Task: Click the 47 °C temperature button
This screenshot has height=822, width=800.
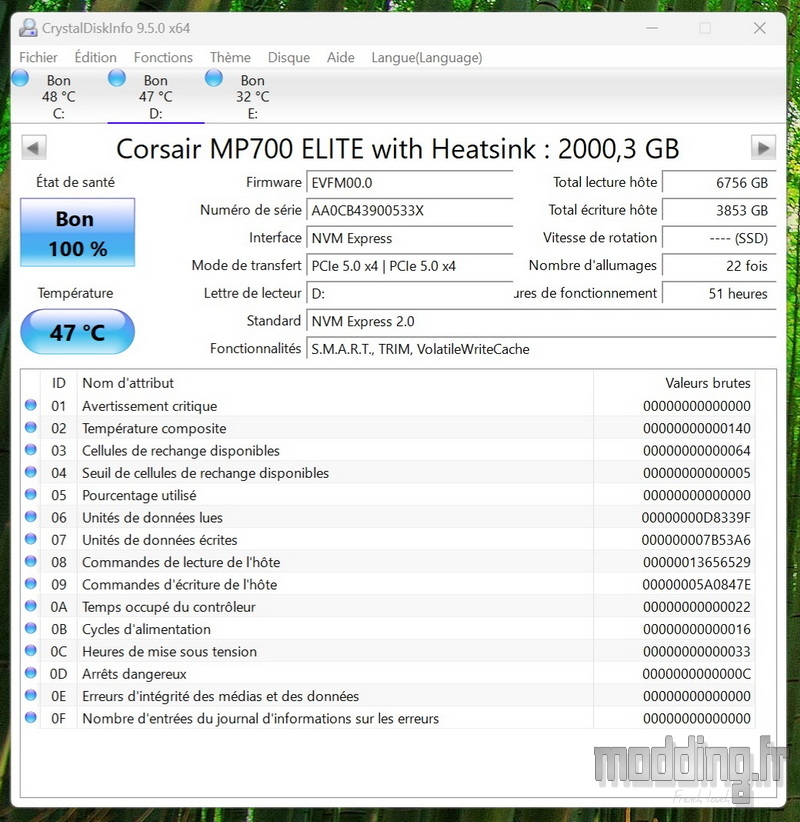Action: point(78,332)
